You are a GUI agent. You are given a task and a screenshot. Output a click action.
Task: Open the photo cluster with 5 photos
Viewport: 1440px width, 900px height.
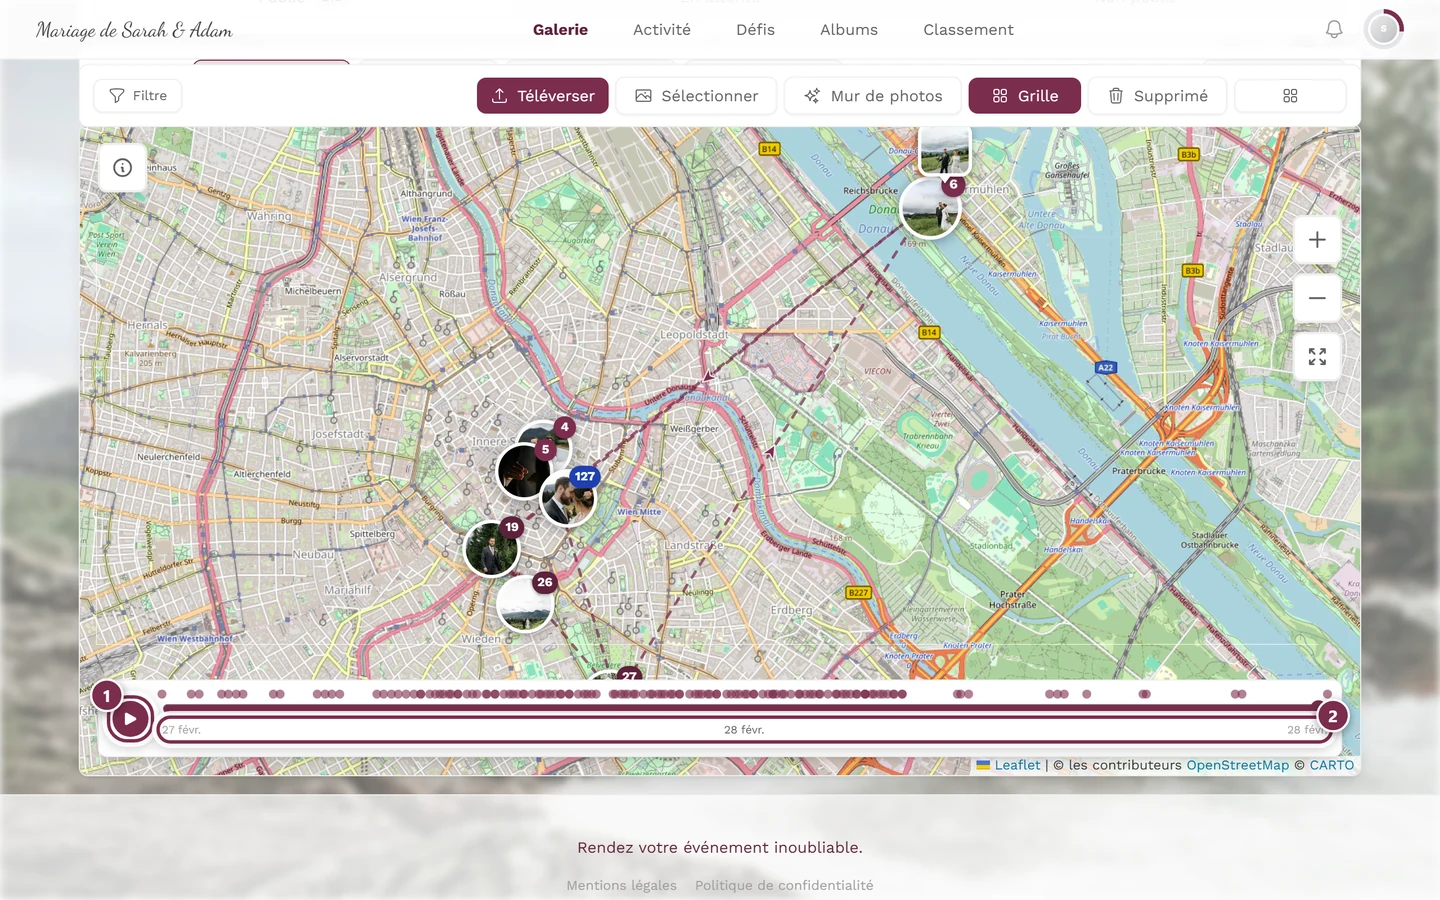pos(525,470)
